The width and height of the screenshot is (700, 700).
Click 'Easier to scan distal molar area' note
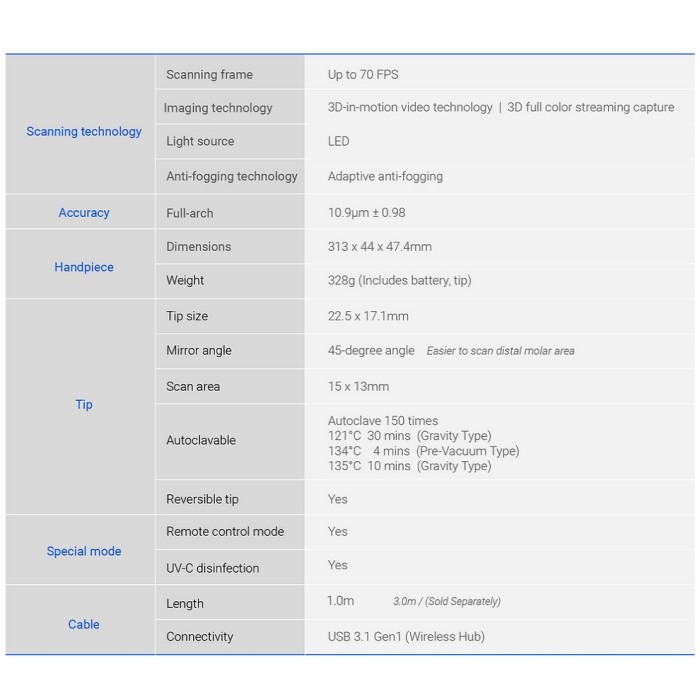[x=500, y=351]
